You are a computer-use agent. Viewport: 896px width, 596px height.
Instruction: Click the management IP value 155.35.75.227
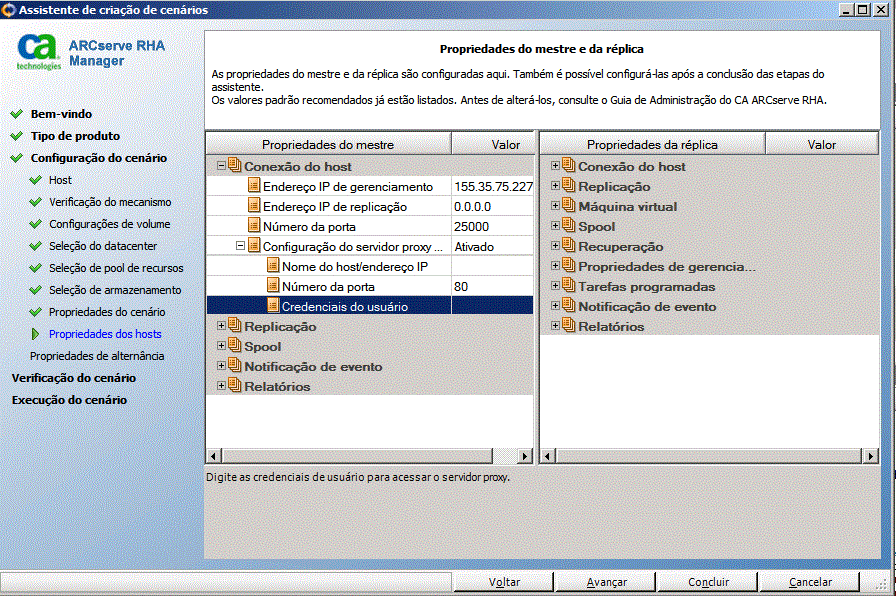493,186
